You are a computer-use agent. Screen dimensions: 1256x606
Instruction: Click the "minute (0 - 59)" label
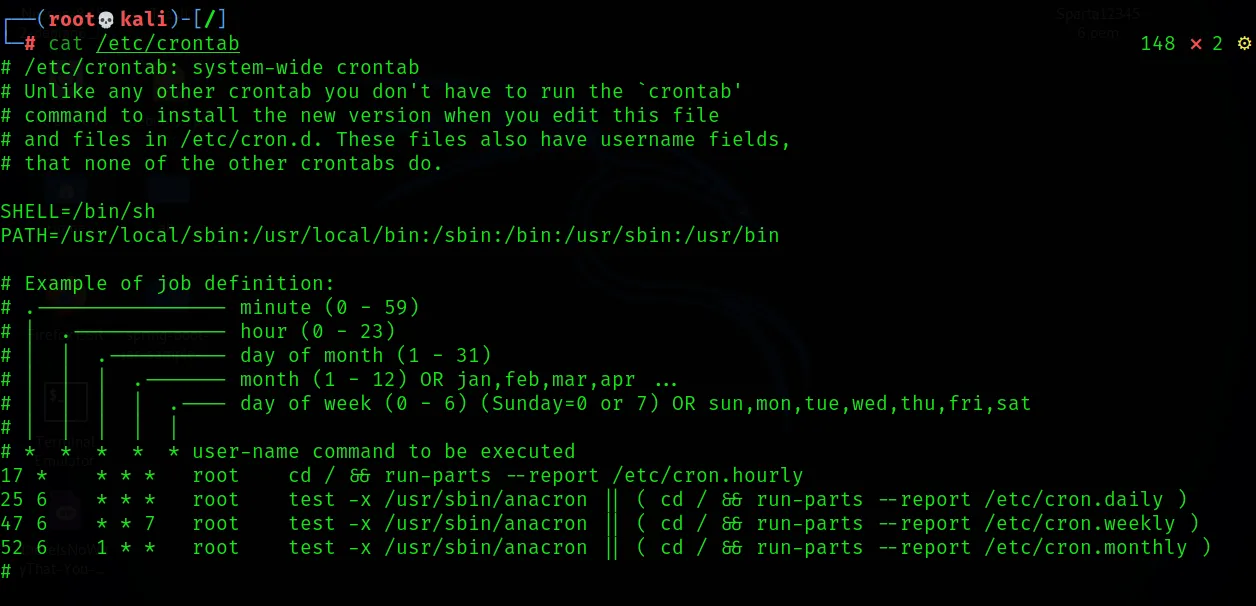coord(330,308)
